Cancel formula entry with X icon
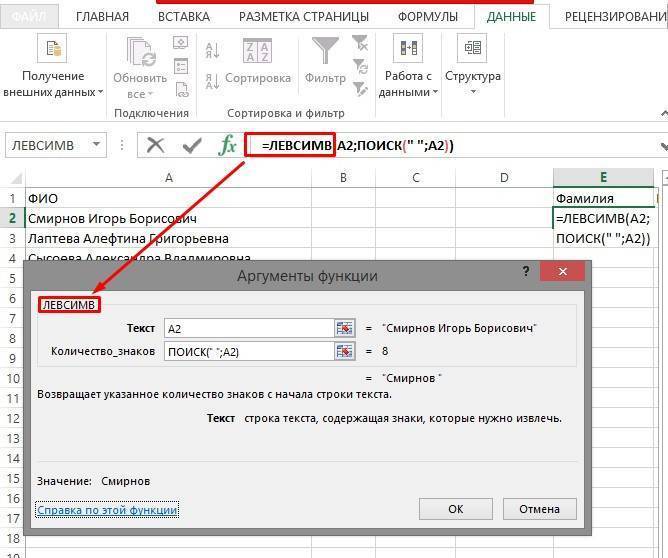668x558 pixels. click(x=155, y=145)
